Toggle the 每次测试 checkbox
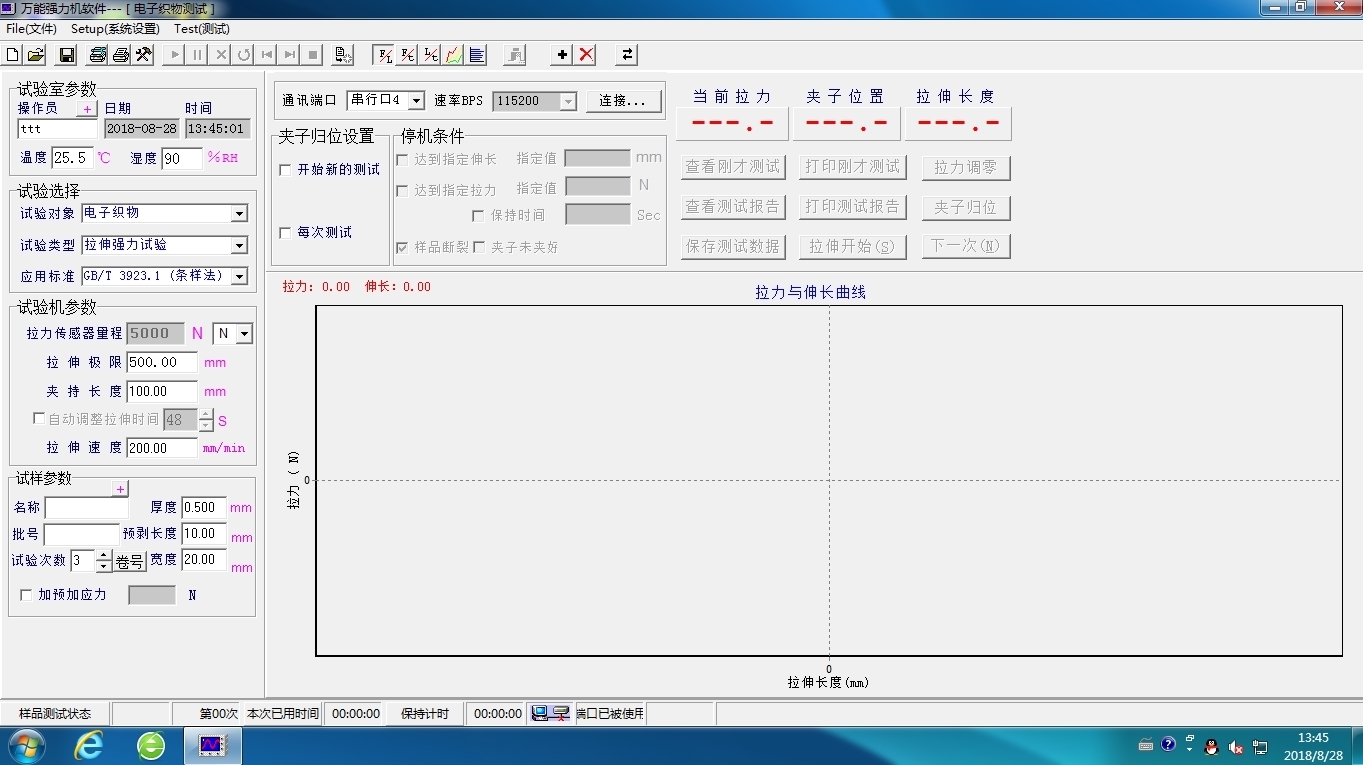 click(286, 233)
